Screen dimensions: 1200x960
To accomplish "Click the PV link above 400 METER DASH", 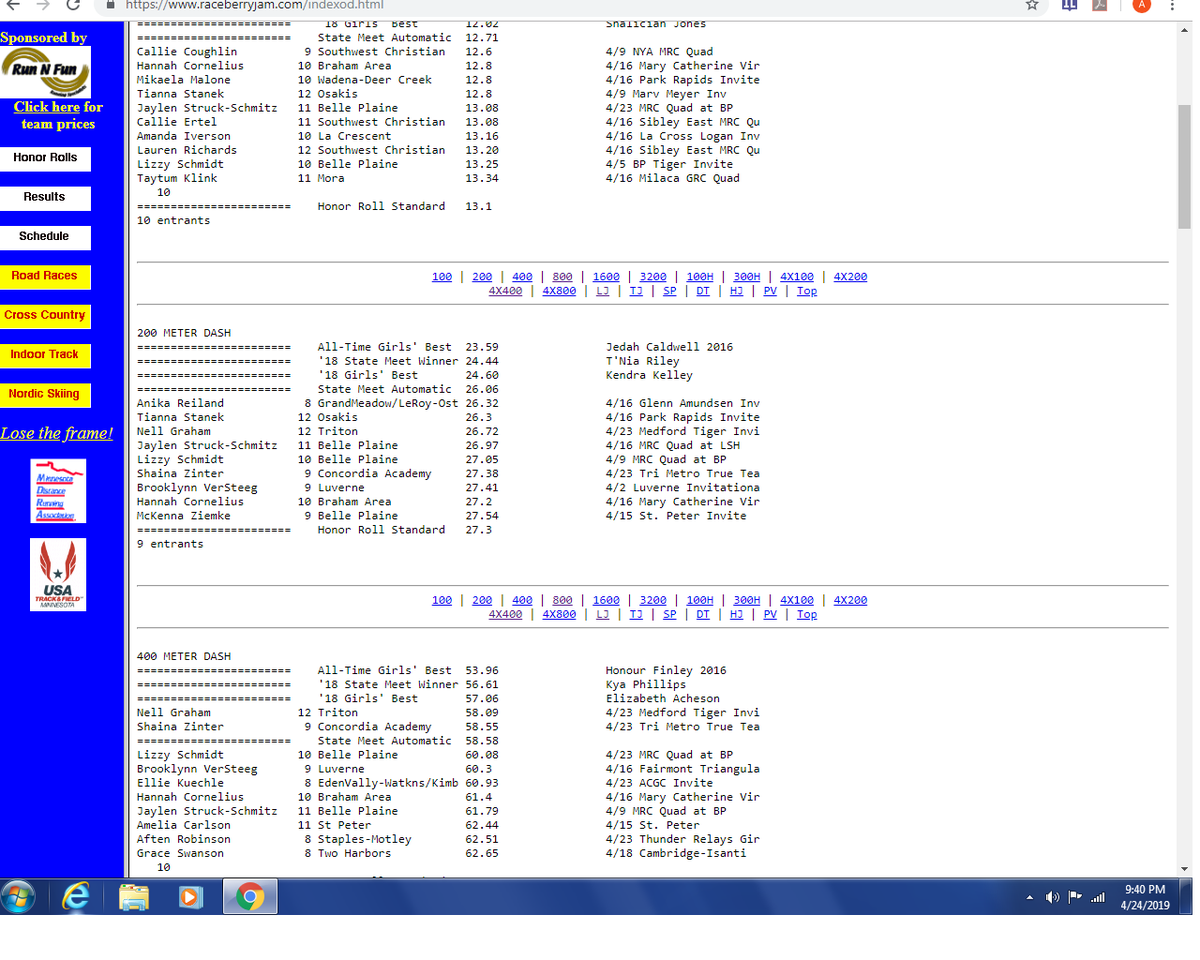I will tap(770, 615).
